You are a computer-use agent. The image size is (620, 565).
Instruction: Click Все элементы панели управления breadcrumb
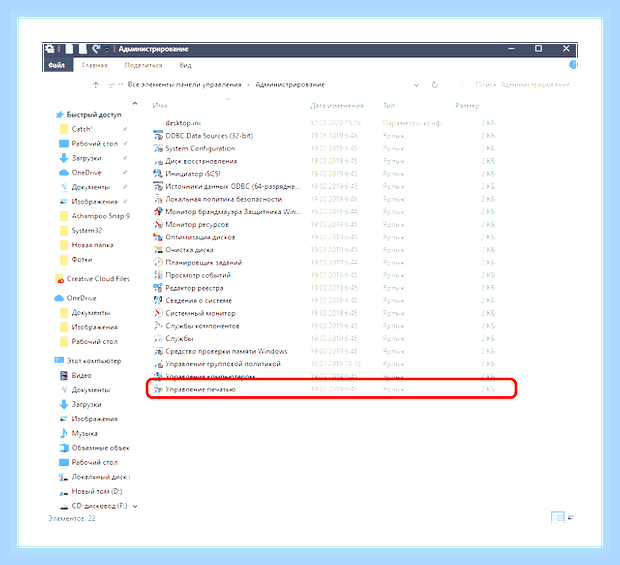point(184,85)
